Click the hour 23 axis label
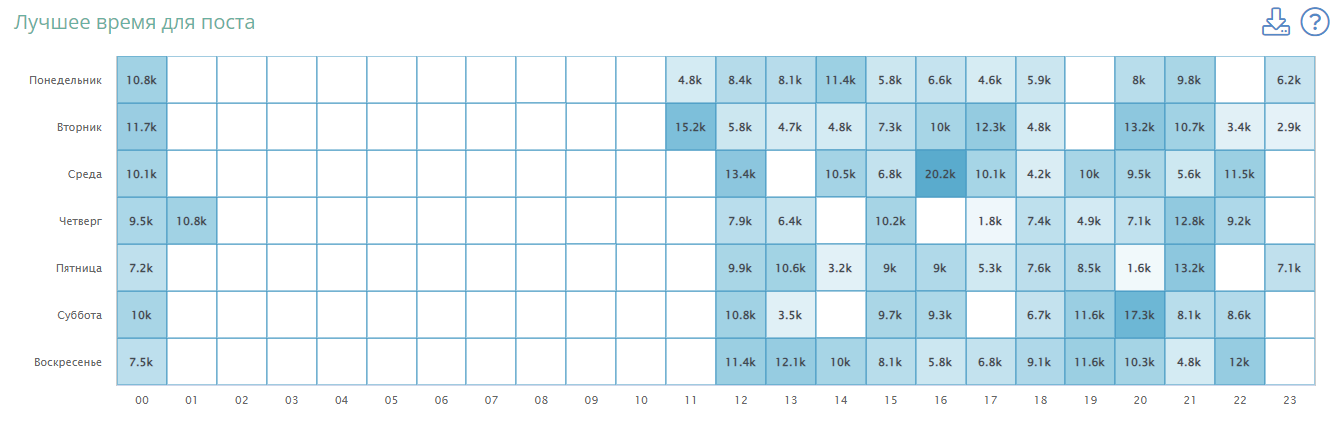 (x=1290, y=400)
